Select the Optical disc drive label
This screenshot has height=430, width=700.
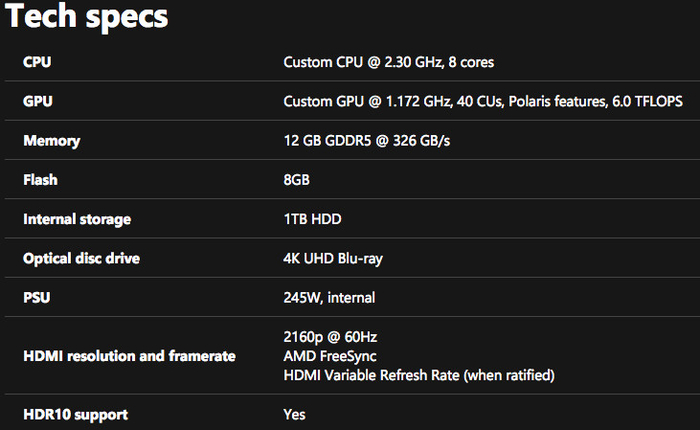point(81,258)
